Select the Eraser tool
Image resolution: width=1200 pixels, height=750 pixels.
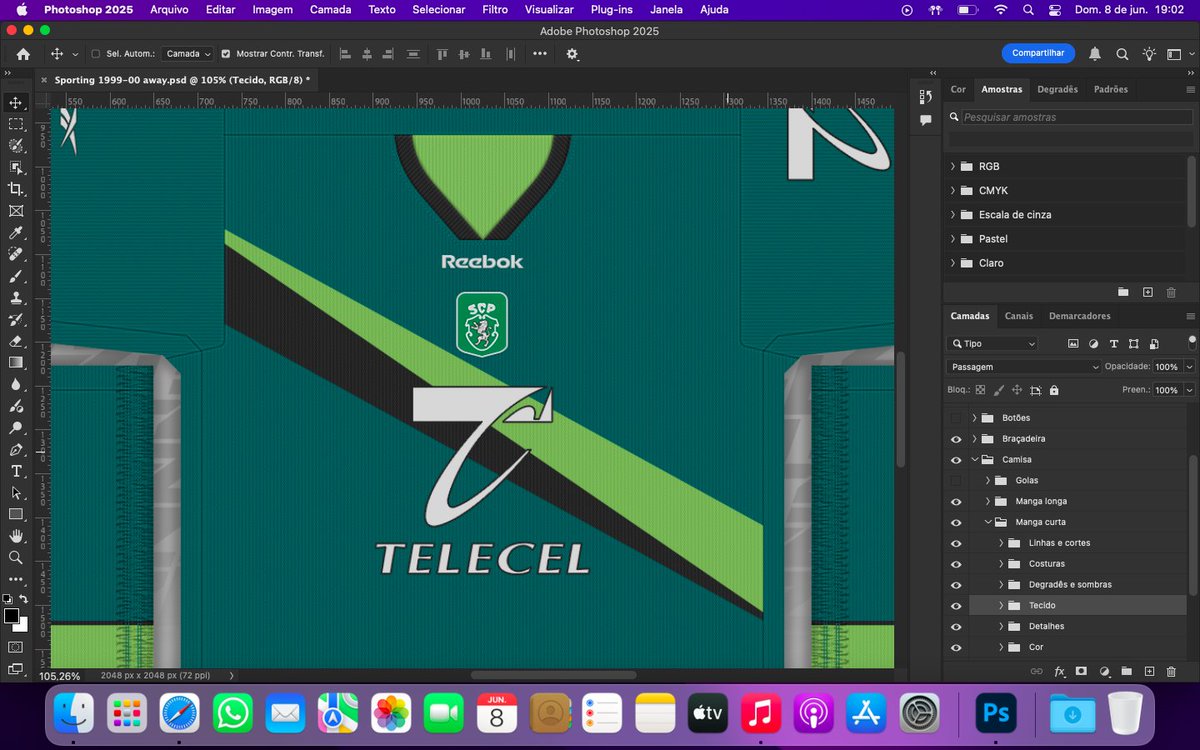coord(16,341)
